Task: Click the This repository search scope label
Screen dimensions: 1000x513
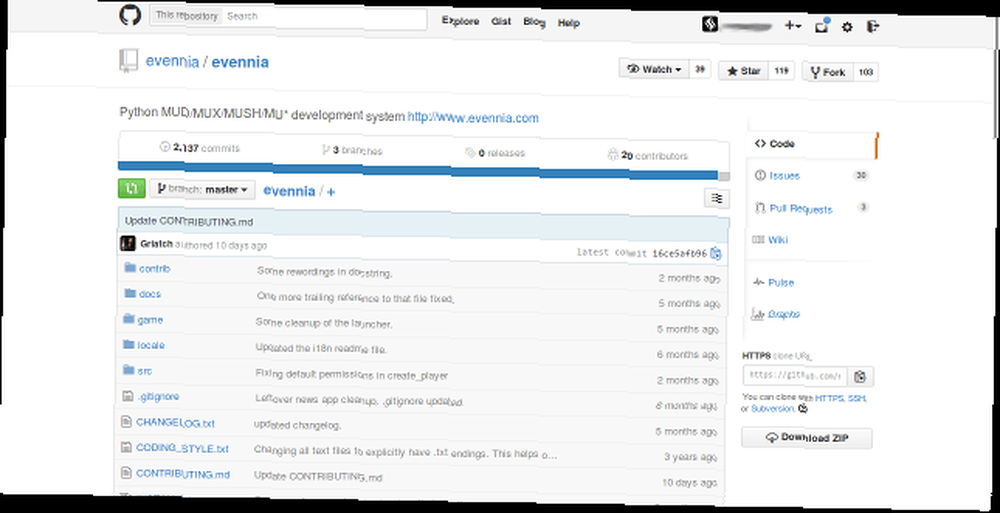Action: (x=186, y=15)
